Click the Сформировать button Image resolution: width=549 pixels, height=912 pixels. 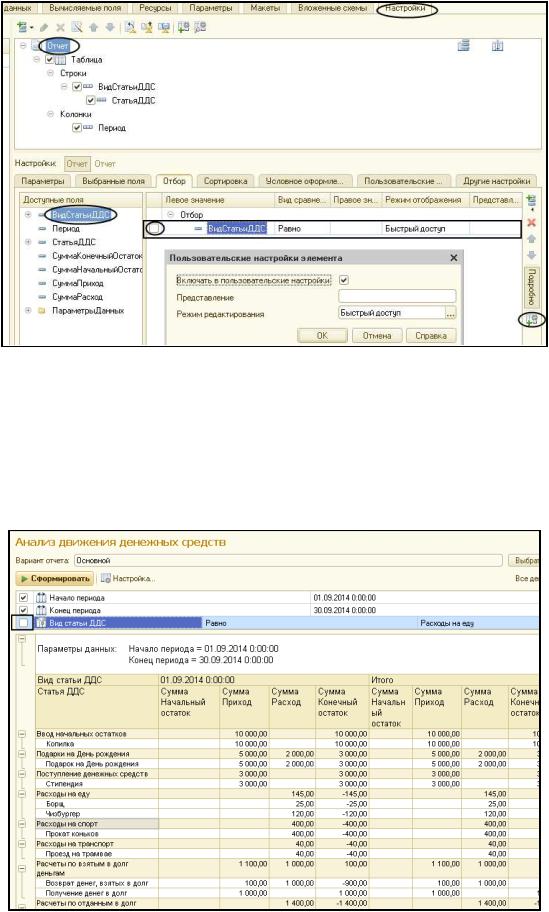coord(55,579)
